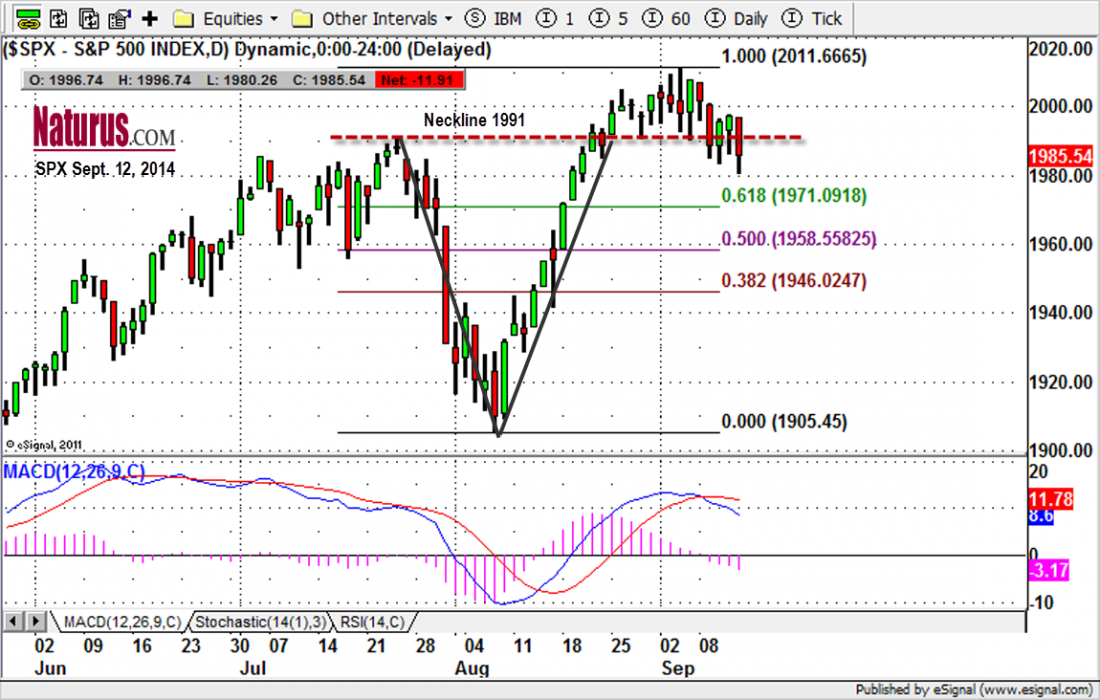
Task: Select the Daily interval button
Action: point(737,18)
